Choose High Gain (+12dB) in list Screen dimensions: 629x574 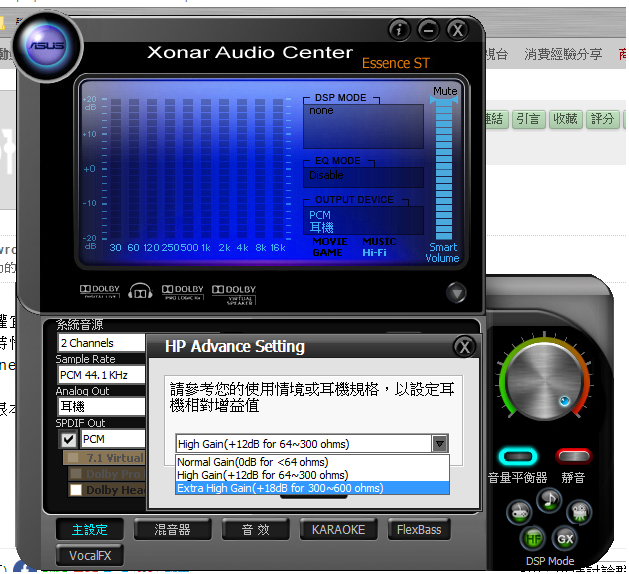point(312,475)
